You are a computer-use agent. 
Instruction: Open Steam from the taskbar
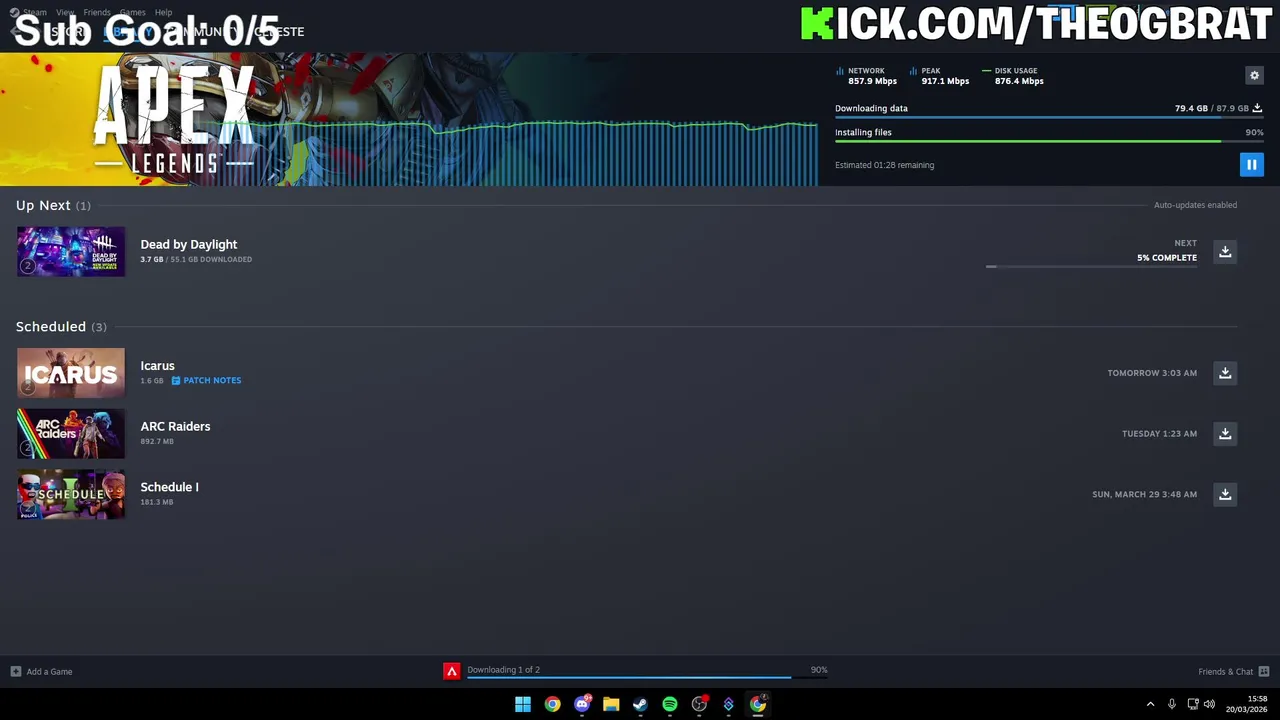[640, 704]
